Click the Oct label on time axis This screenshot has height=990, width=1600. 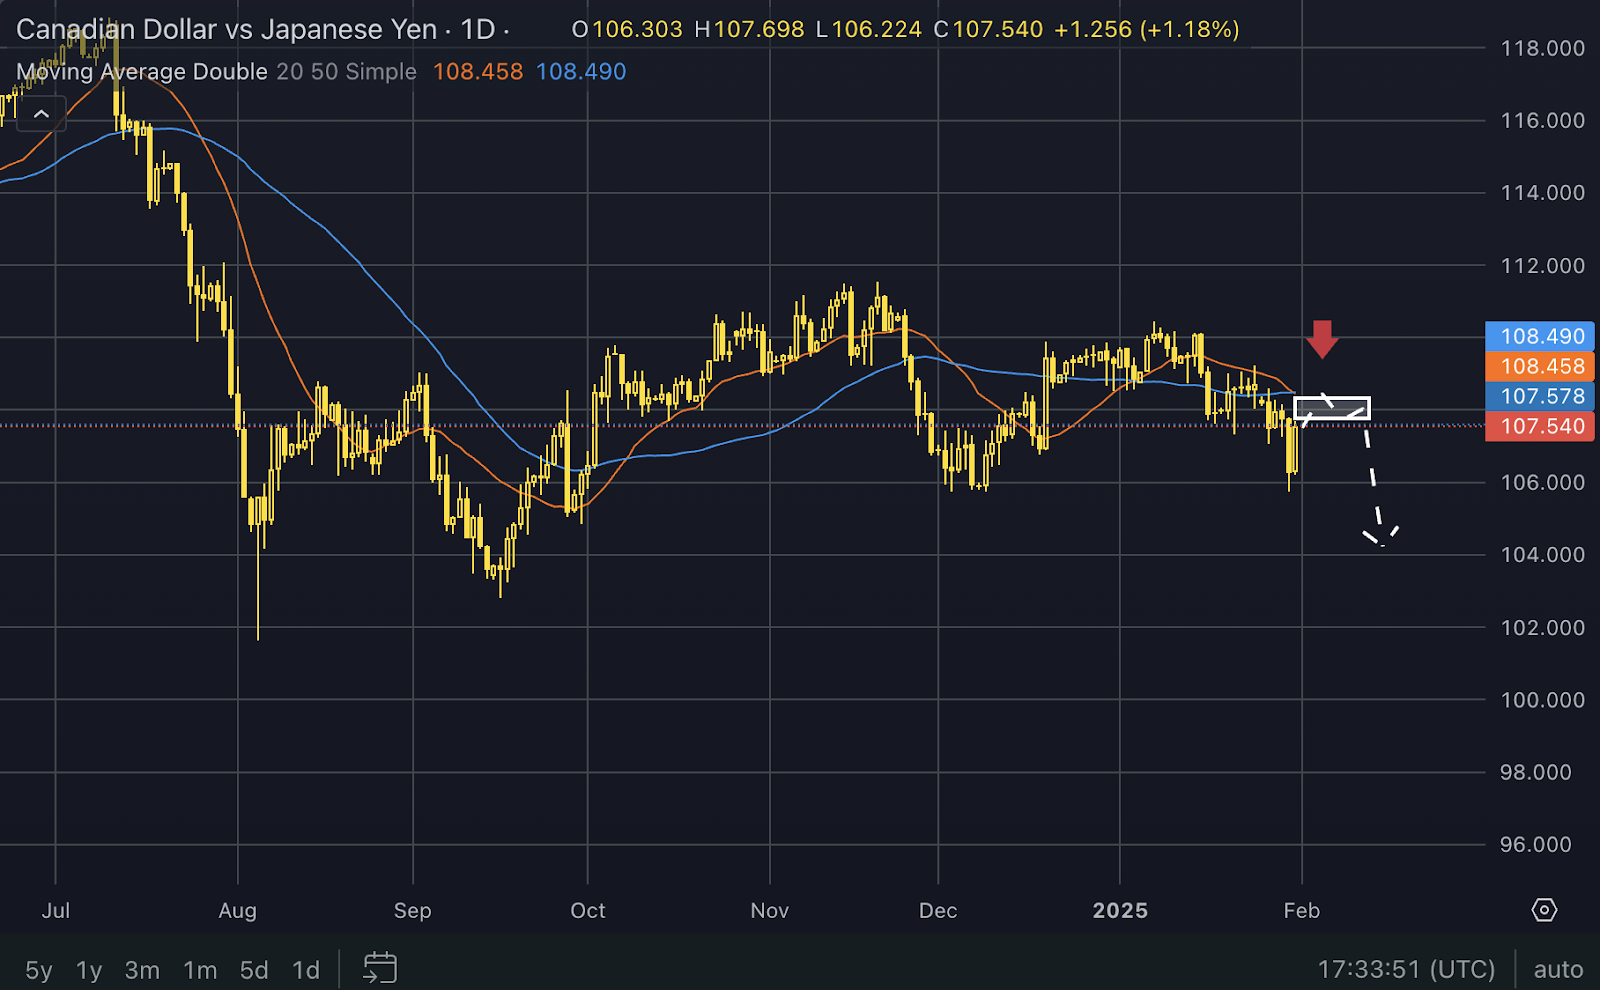[588, 910]
